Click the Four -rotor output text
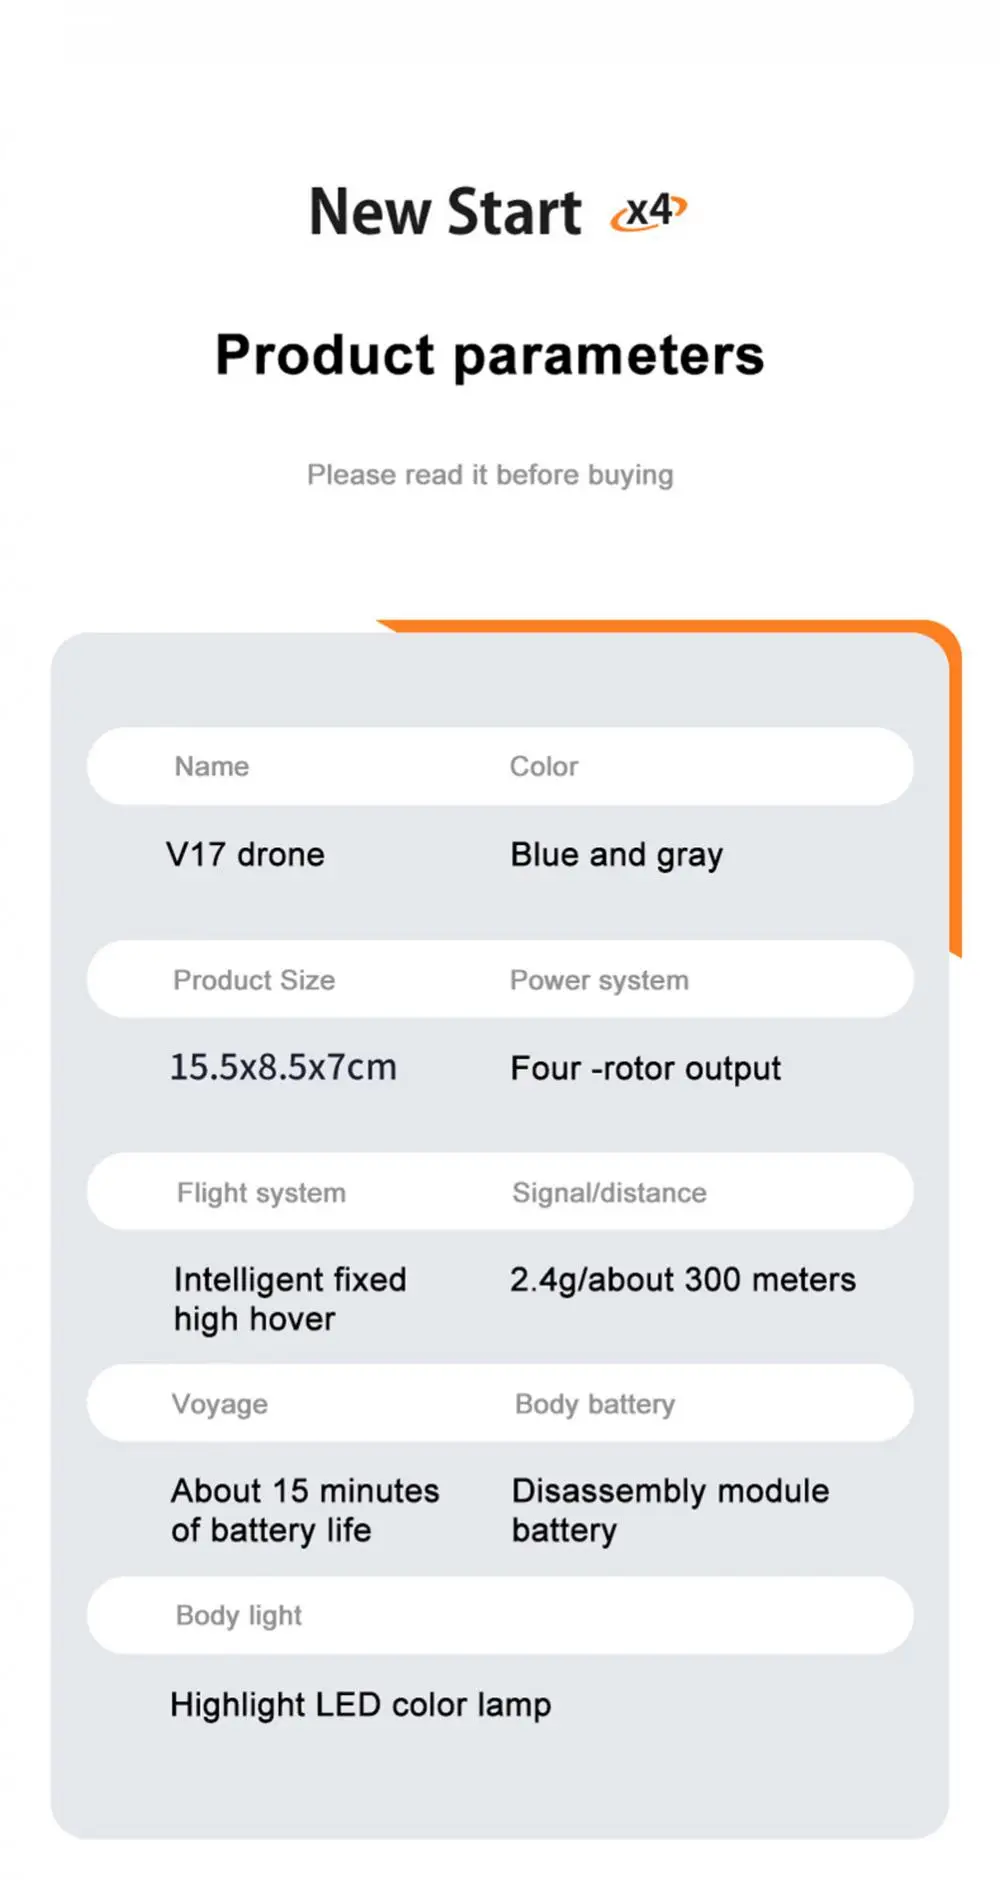This screenshot has width=1000, height=1880. point(645,1069)
